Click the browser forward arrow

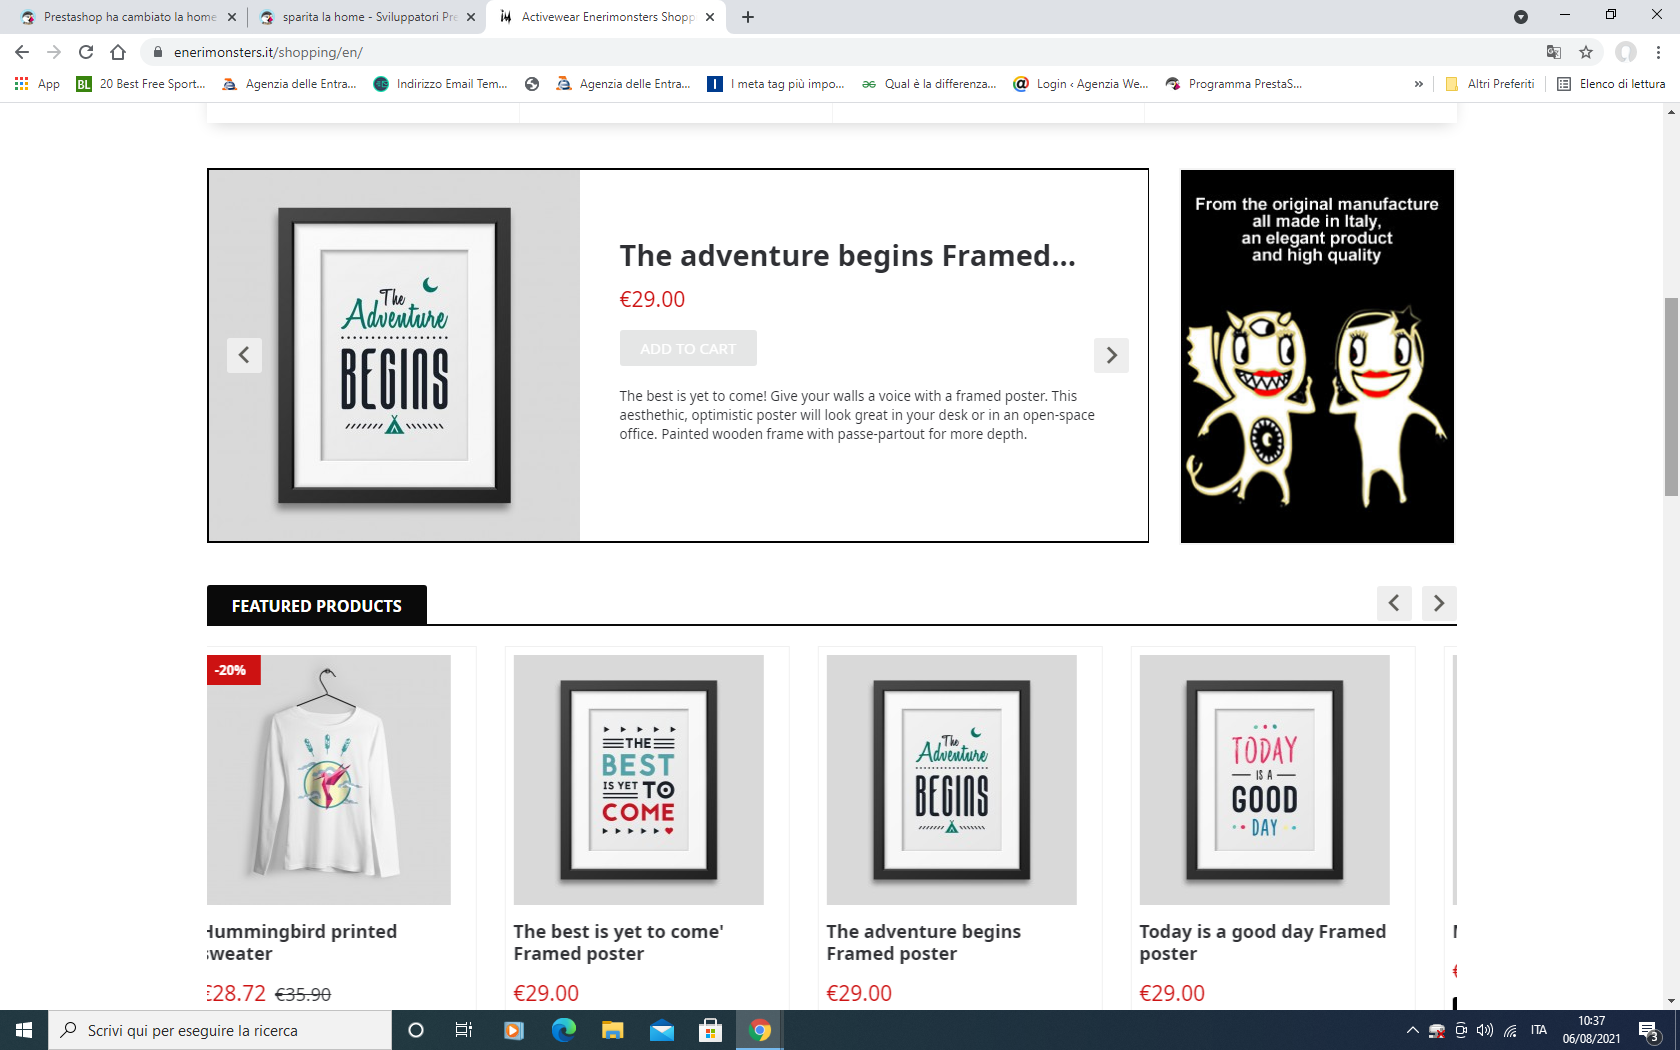[54, 52]
